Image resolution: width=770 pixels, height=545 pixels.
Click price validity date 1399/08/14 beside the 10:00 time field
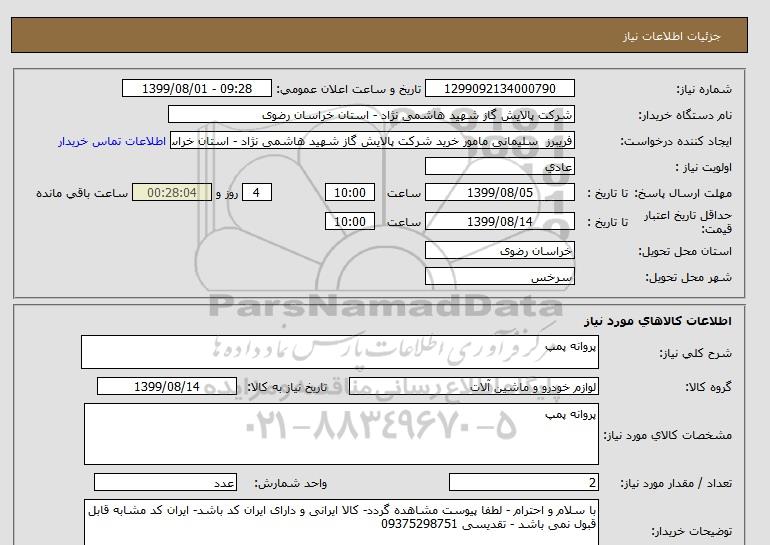click(499, 221)
